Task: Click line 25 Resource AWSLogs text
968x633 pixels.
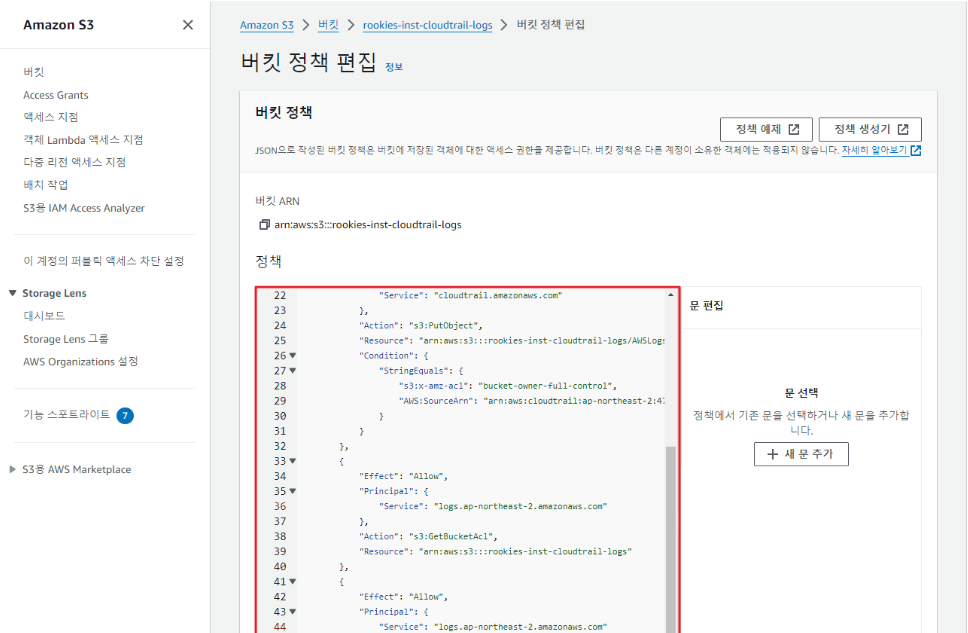Action: coord(512,340)
